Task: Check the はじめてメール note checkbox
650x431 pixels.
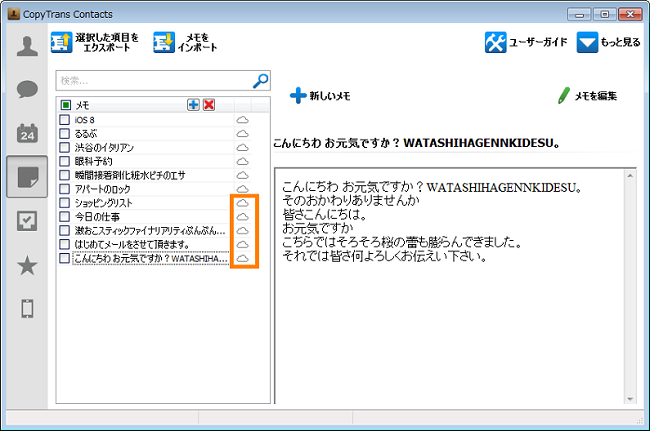Action: pos(64,244)
